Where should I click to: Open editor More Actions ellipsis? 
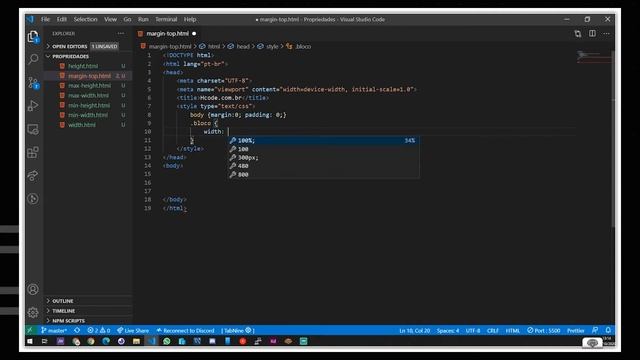click(x=607, y=33)
